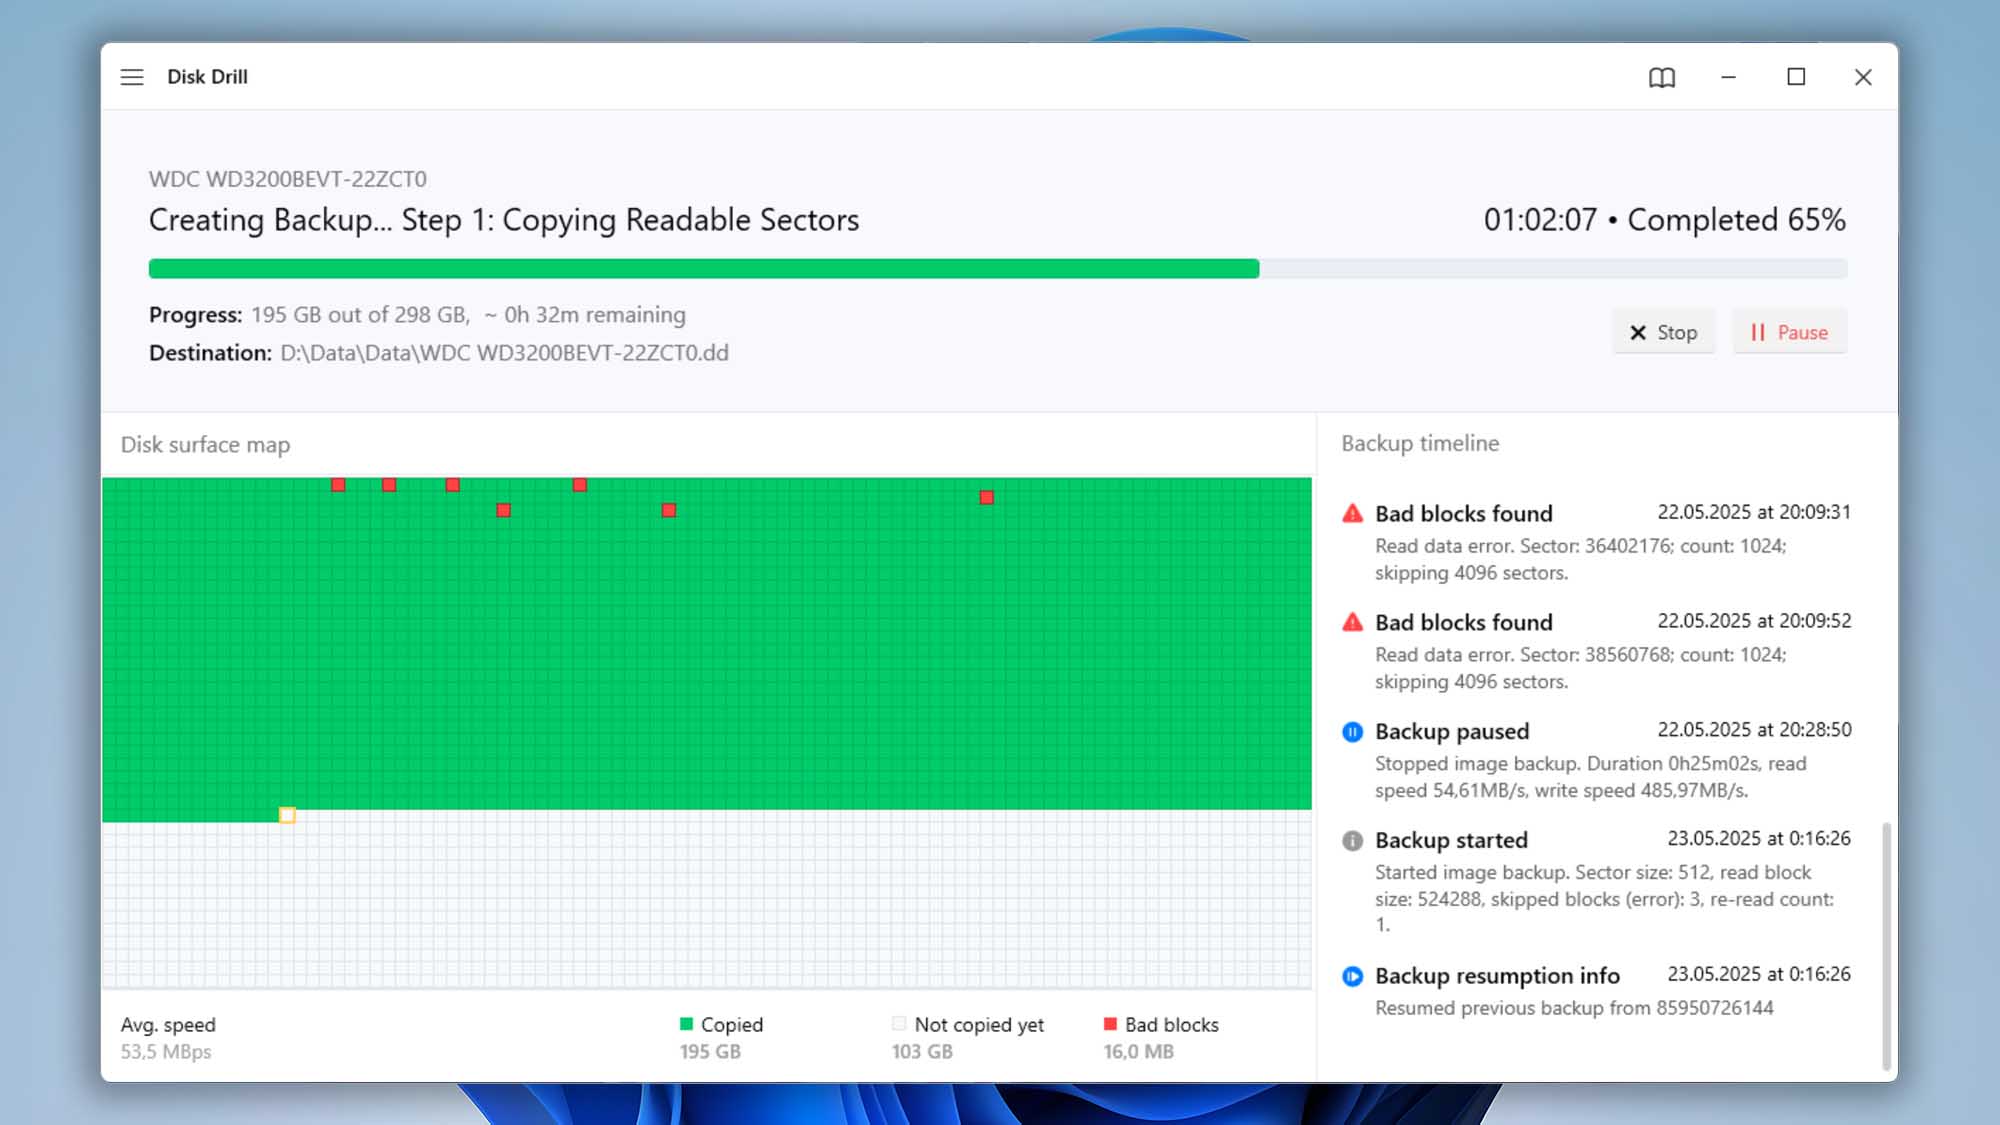2000x1125 pixels.
Task: Close the Disk Drill window
Action: 1863,77
